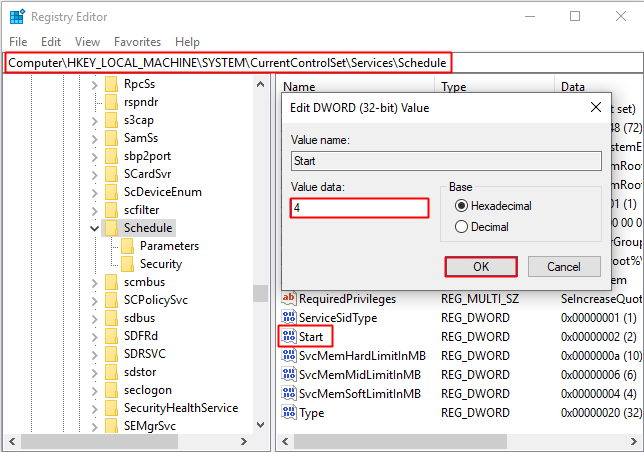Viewport: 644px width, 452px height.
Task: Click the Type DWORD value icon
Action: click(289, 413)
